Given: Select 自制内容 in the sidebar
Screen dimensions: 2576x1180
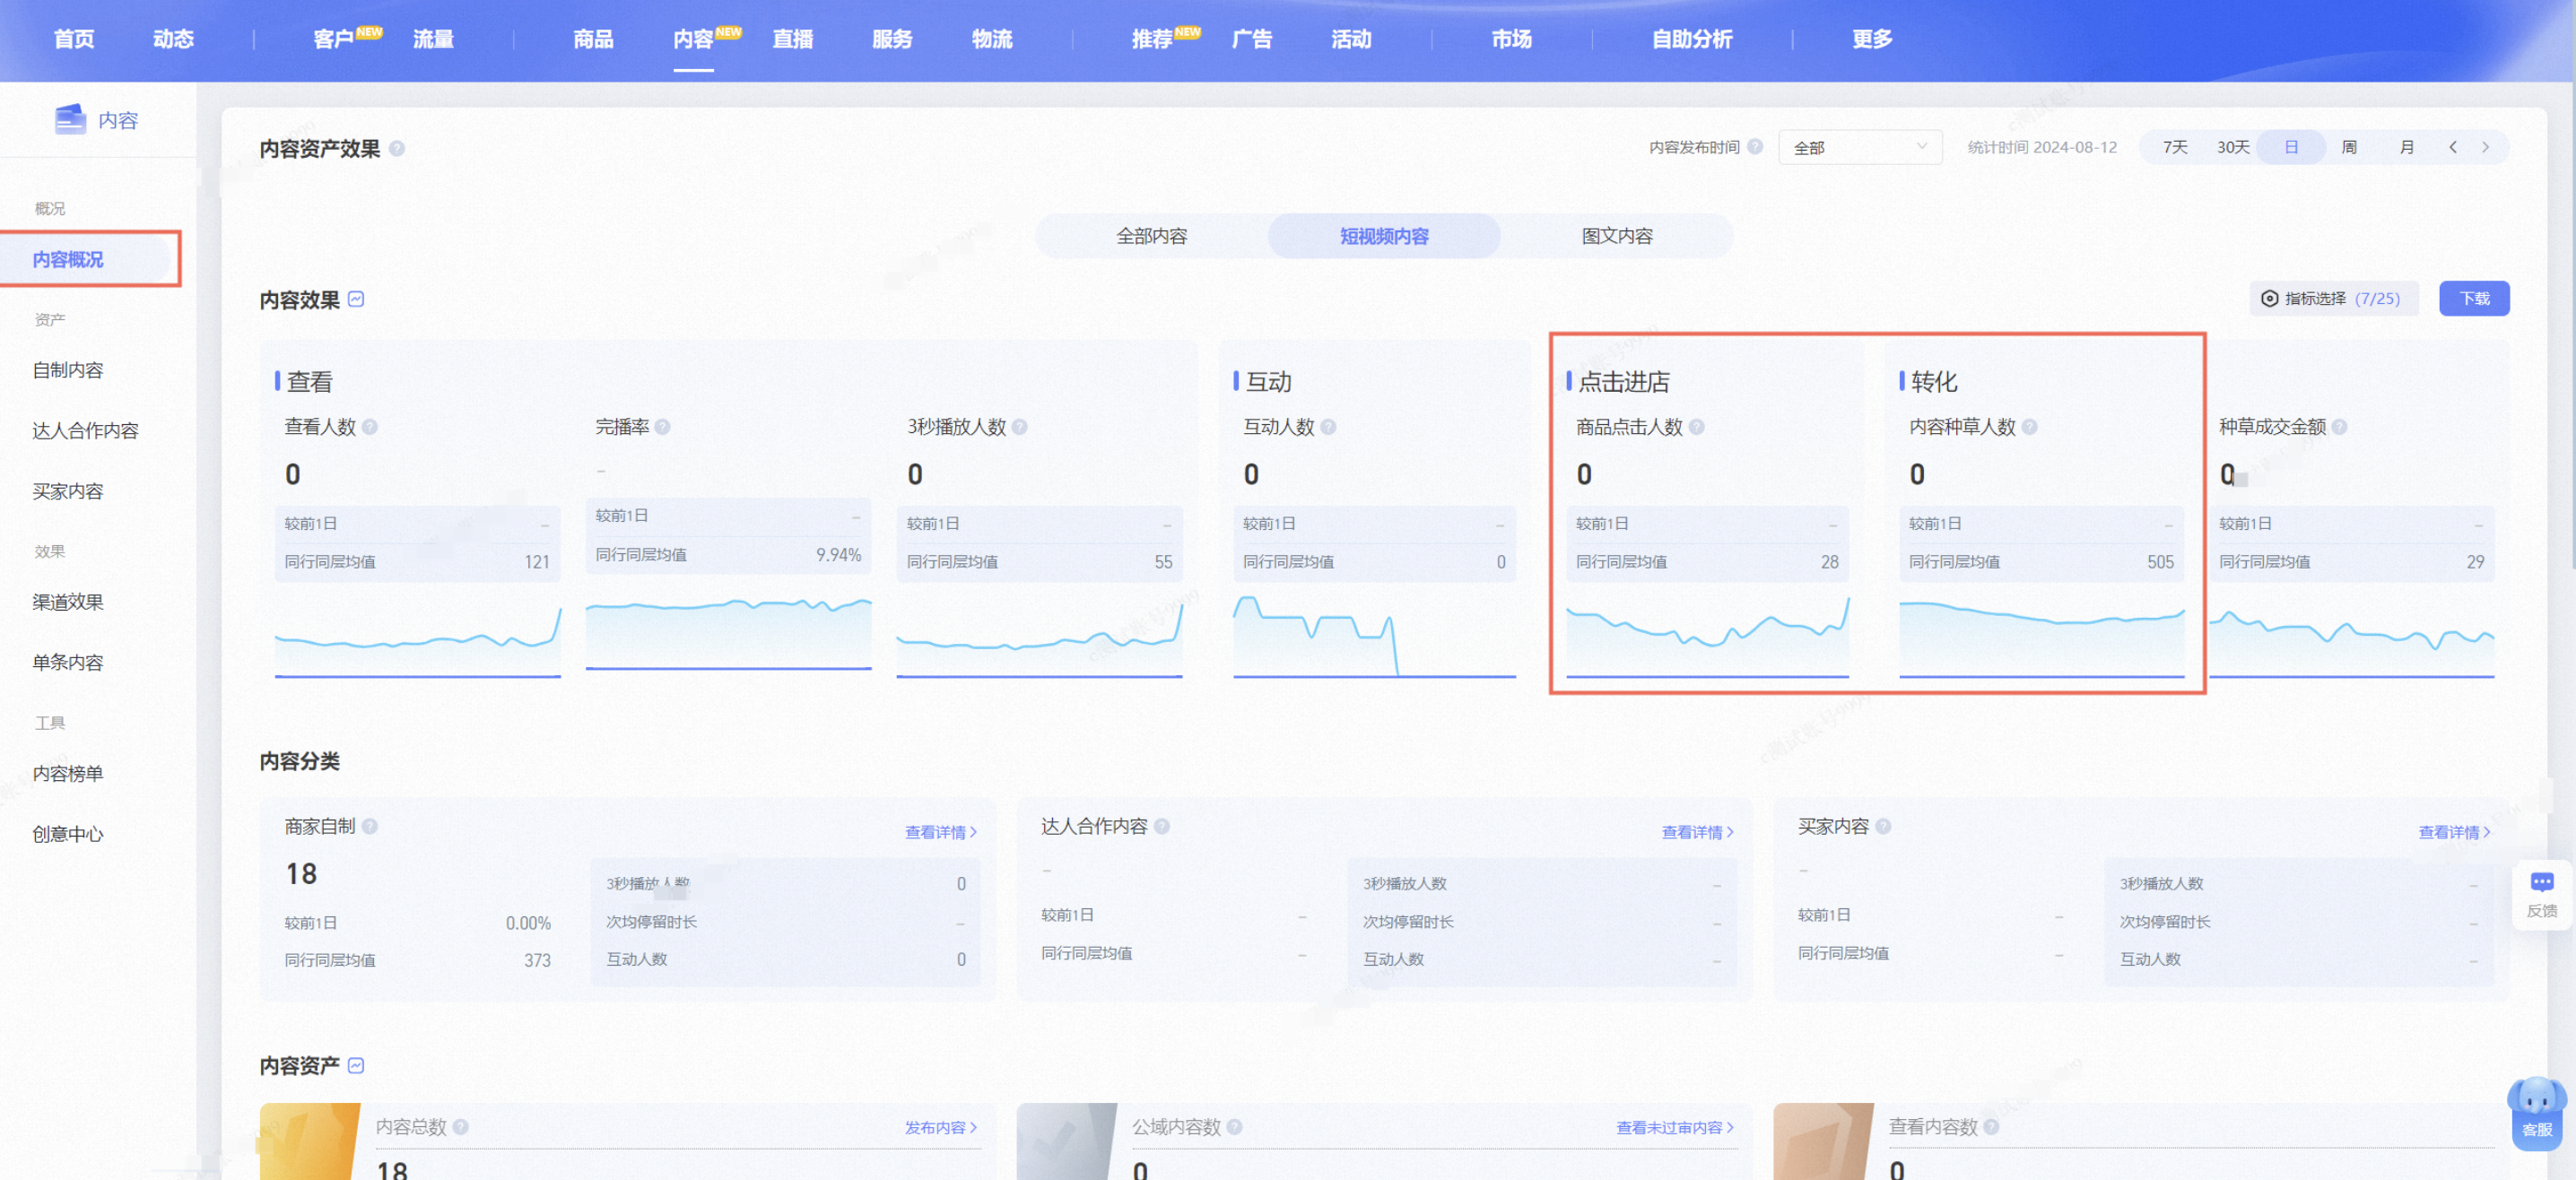Looking at the screenshot, I should pos(68,370).
